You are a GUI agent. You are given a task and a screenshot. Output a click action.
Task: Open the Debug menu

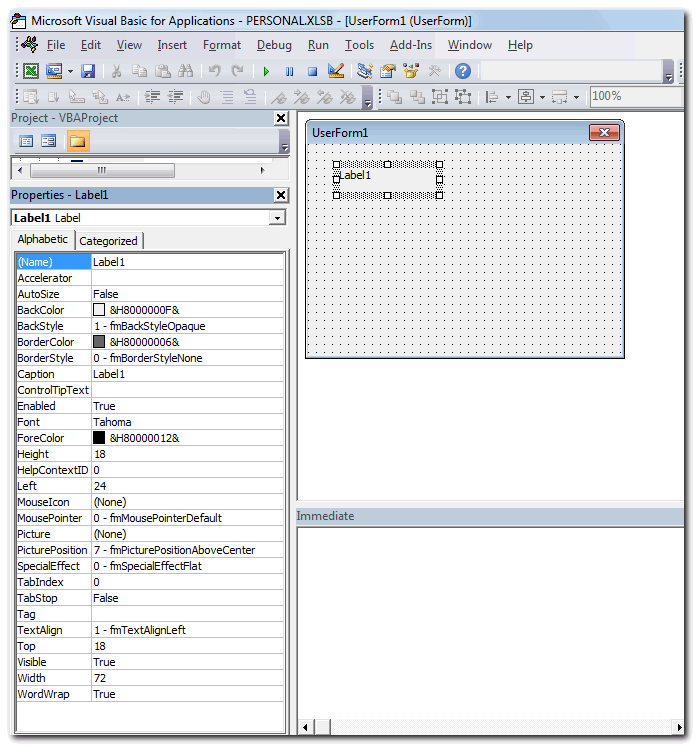pos(274,45)
